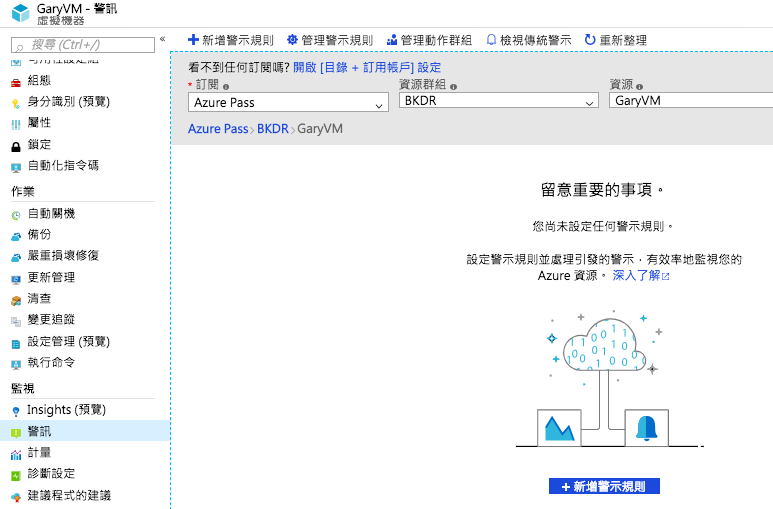
Task: Open the 資源群組 dropdown showing BKDR
Action: (x=499, y=101)
